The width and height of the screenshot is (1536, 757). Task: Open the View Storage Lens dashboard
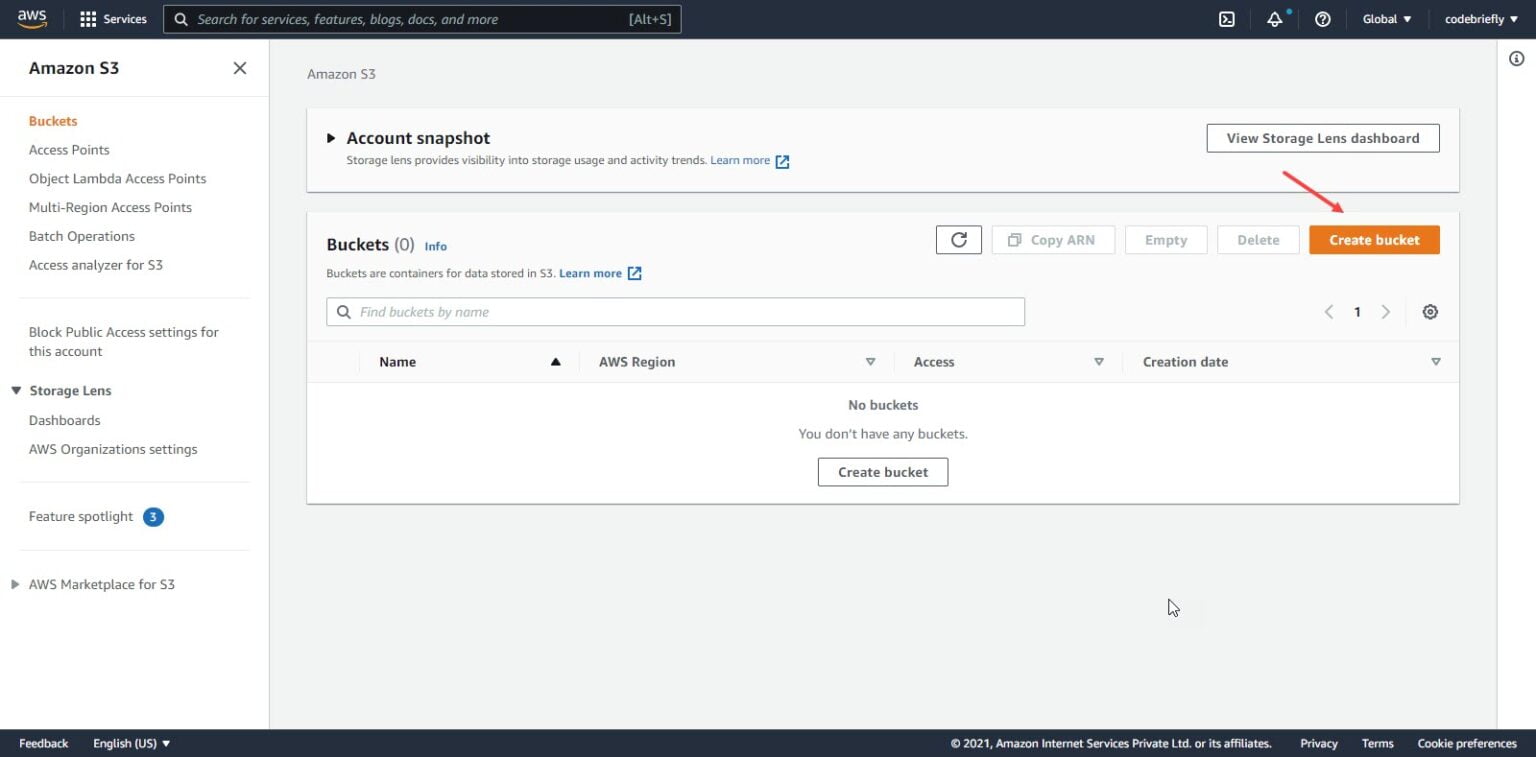[x=1322, y=138]
